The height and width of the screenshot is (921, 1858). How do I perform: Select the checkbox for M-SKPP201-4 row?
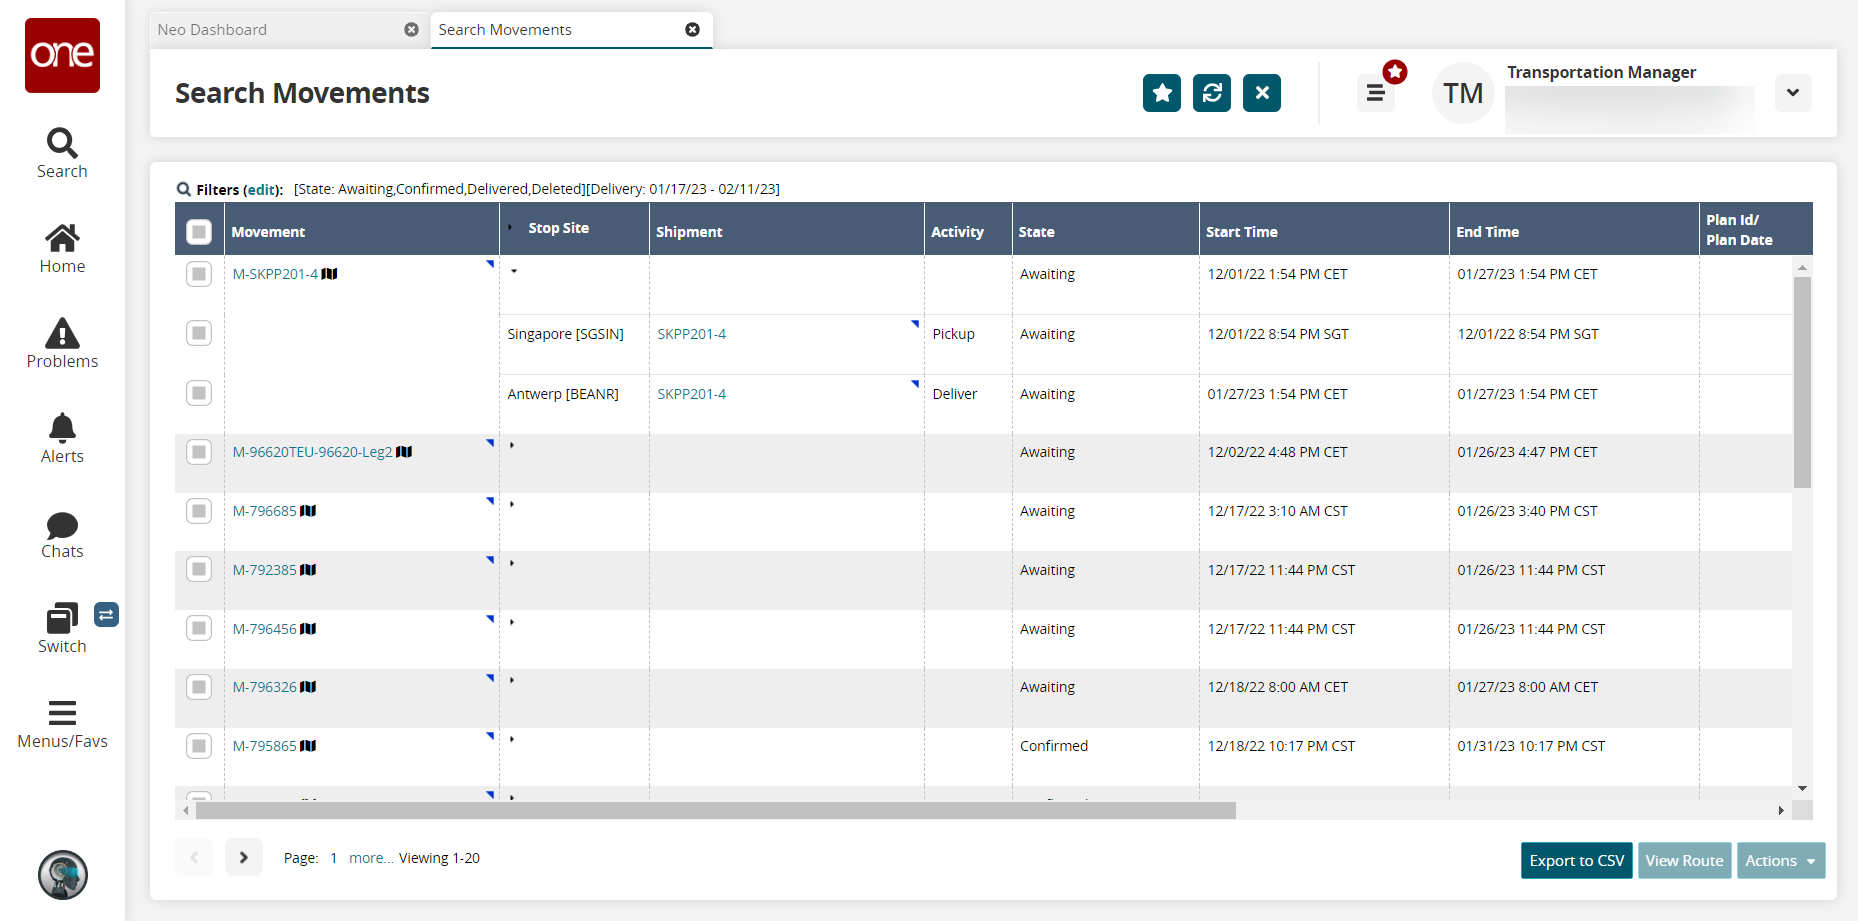click(x=199, y=274)
